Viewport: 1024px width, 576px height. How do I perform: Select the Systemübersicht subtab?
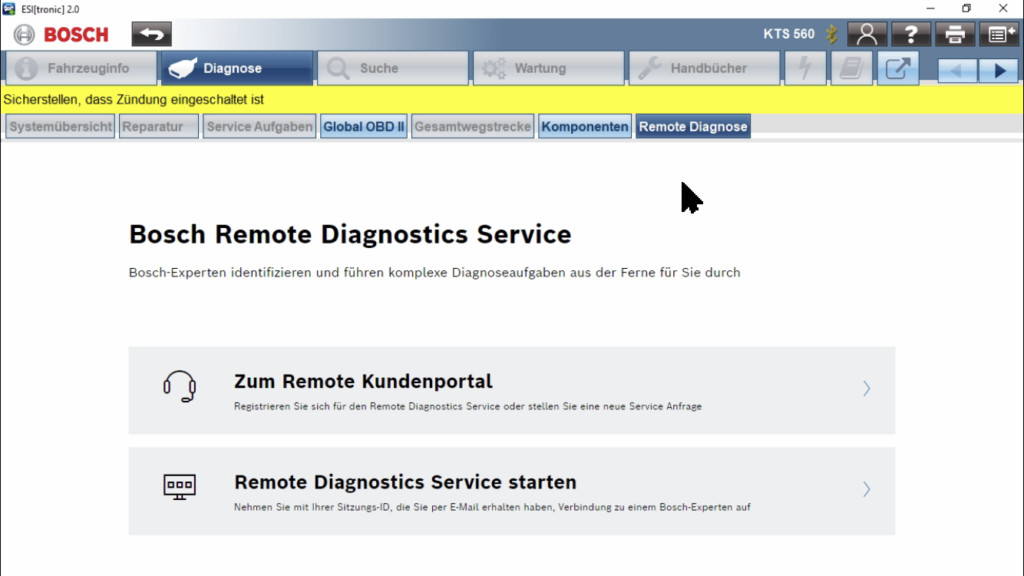coord(60,127)
